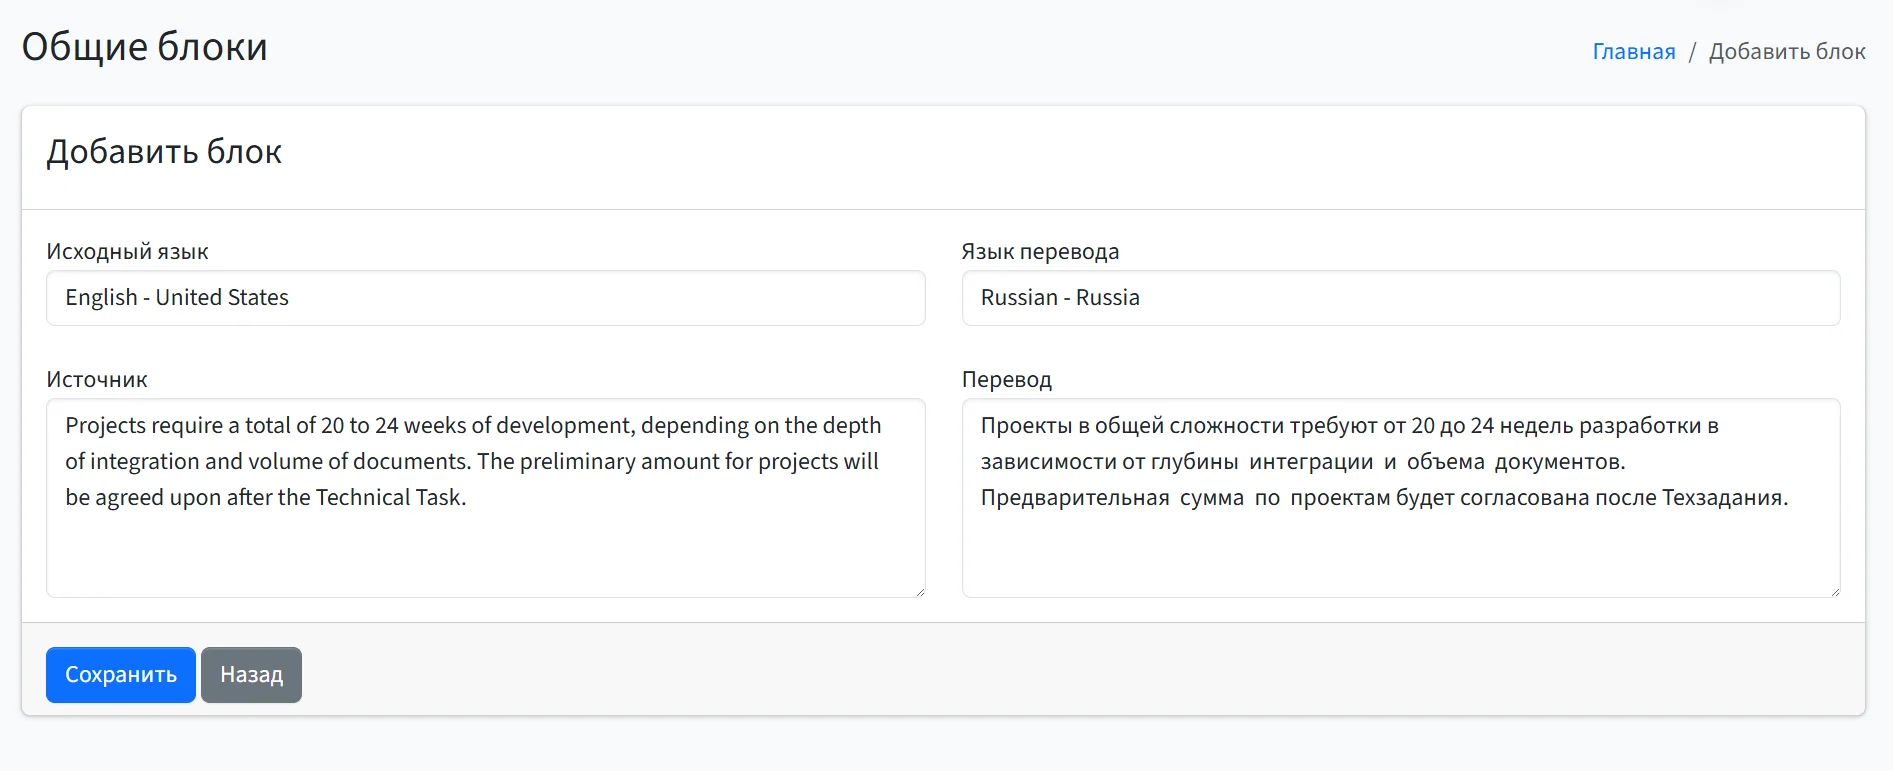Select the Перевод label above textarea
This screenshot has width=1893, height=771.
pyautogui.click(x=1006, y=379)
